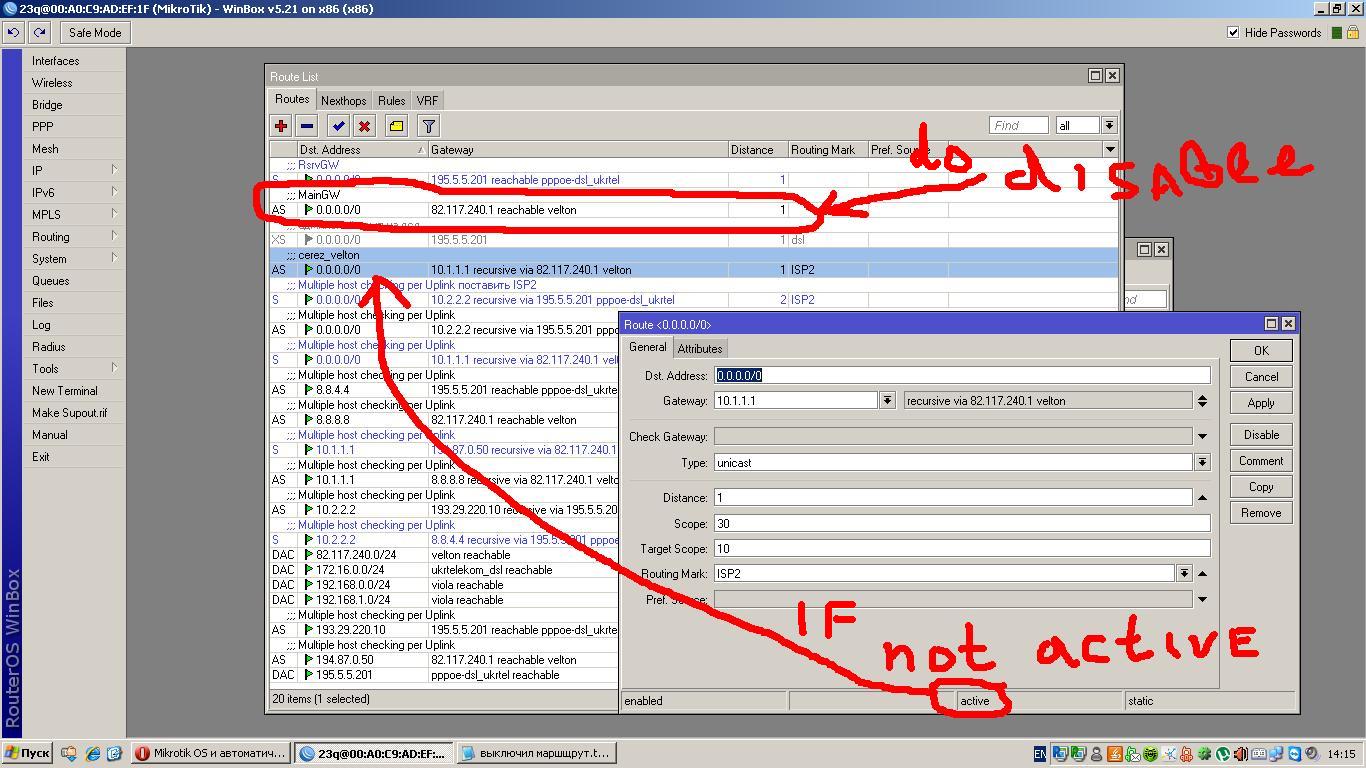The height and width of the screenshot is (768, 1366).
Task: Expand the System submenu
Action: (x=75, y=259)
